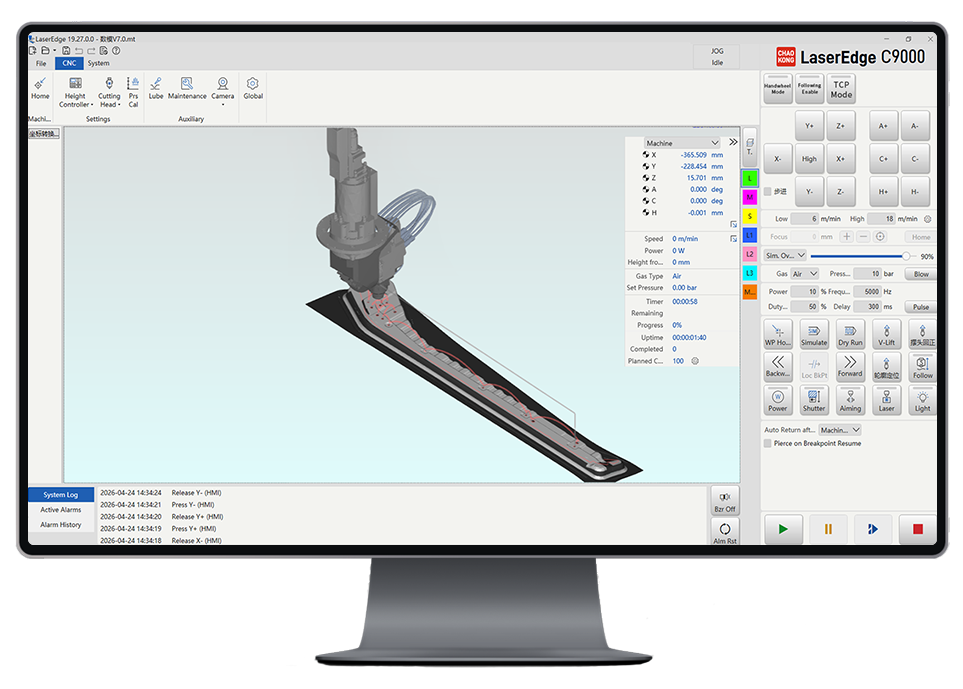Click the orange pause button

[828, 529]
